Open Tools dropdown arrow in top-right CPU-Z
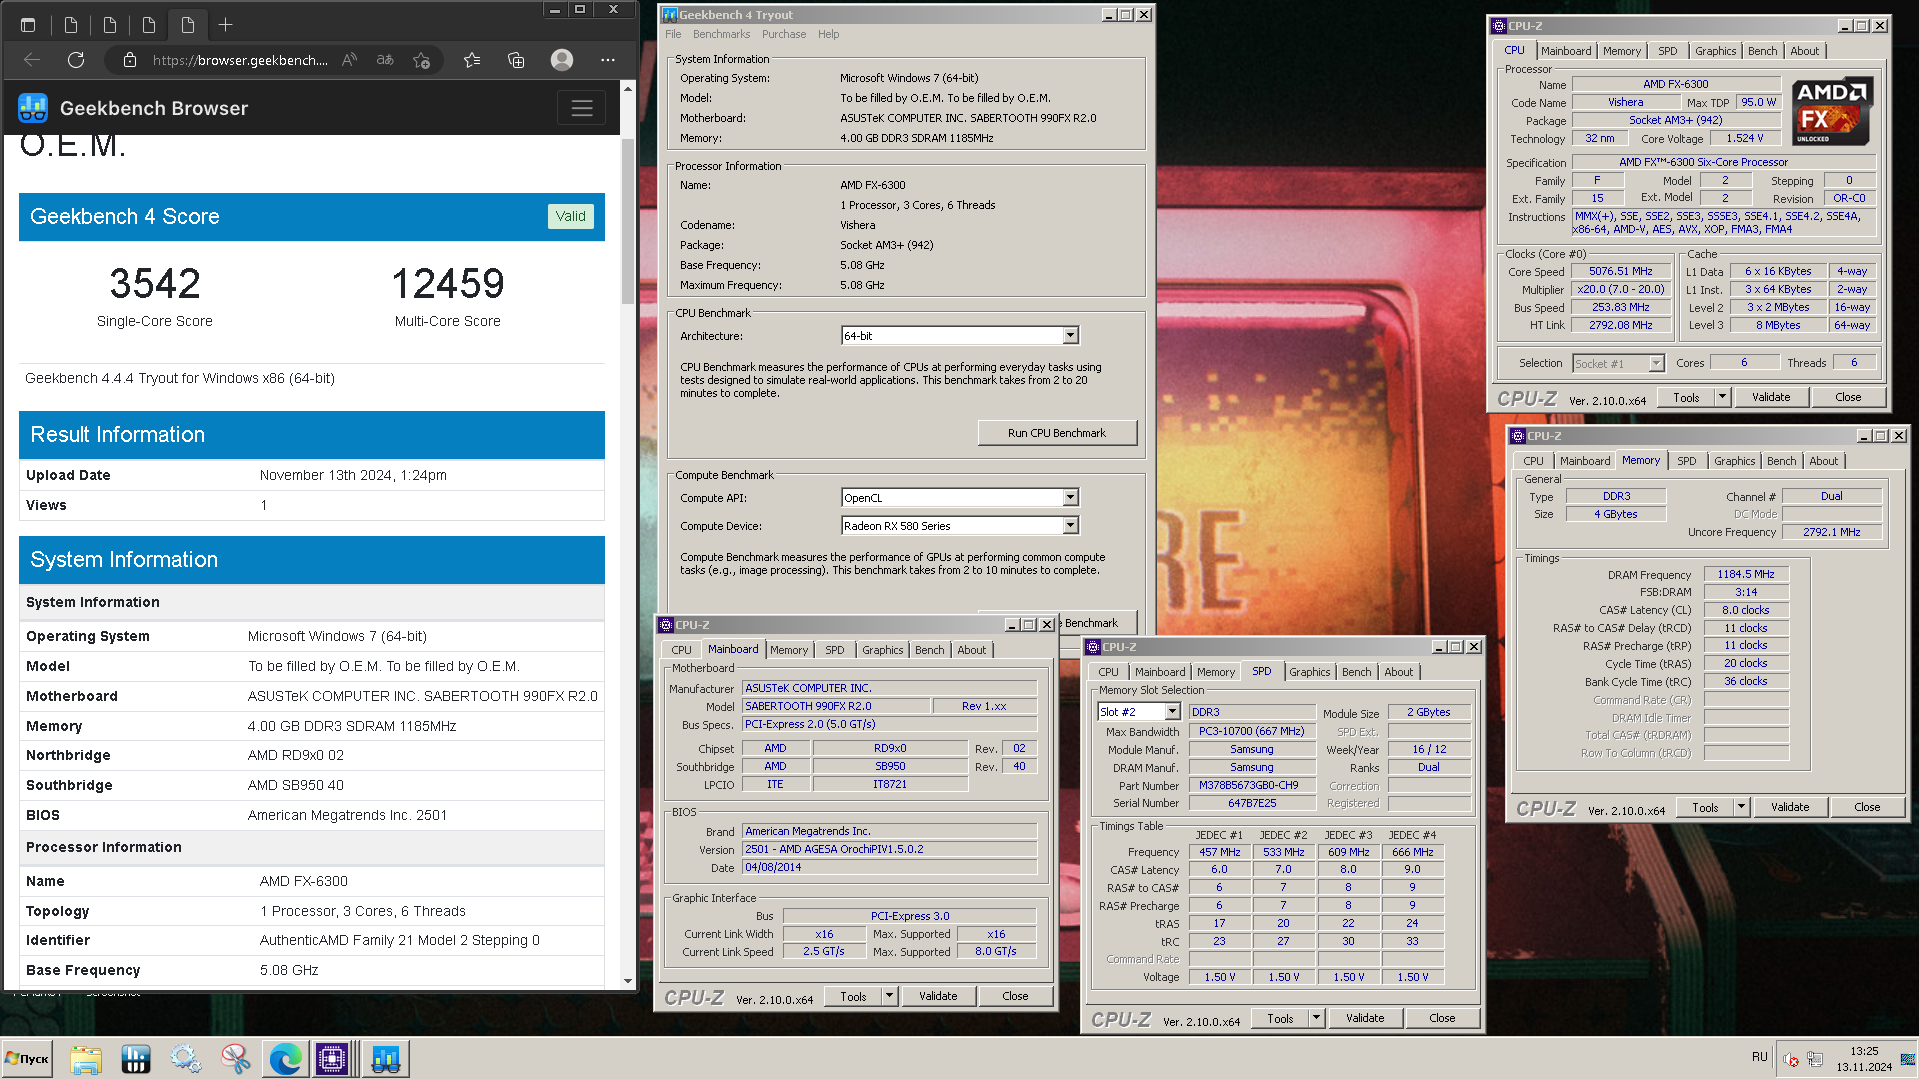This screenshot has width=1919, height=1079. [x=1722, y=397]
